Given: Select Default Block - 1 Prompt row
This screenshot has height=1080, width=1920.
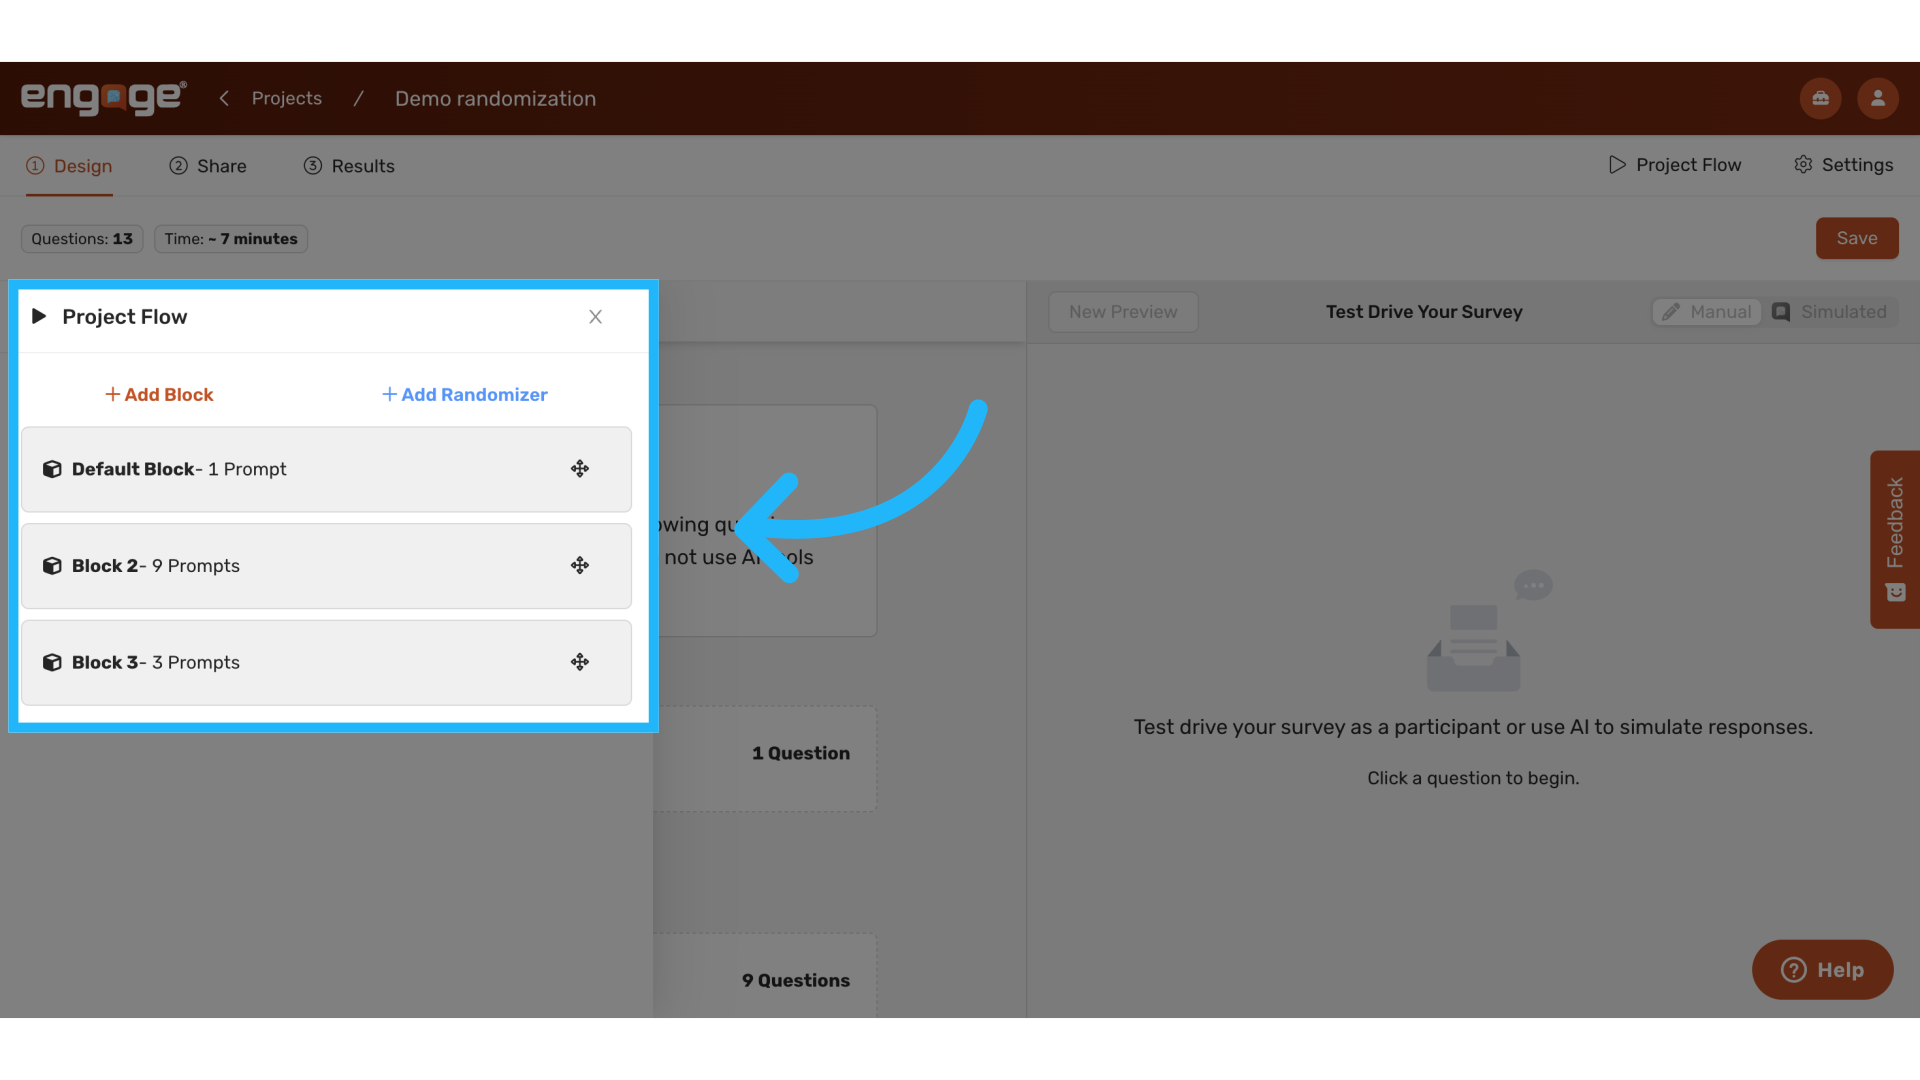Looking at the screenshot, I should click(x=326, y=469).
